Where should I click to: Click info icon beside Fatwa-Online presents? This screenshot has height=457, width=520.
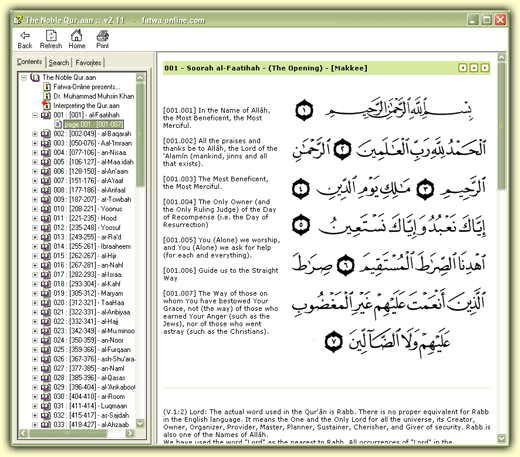pos(47,87)
